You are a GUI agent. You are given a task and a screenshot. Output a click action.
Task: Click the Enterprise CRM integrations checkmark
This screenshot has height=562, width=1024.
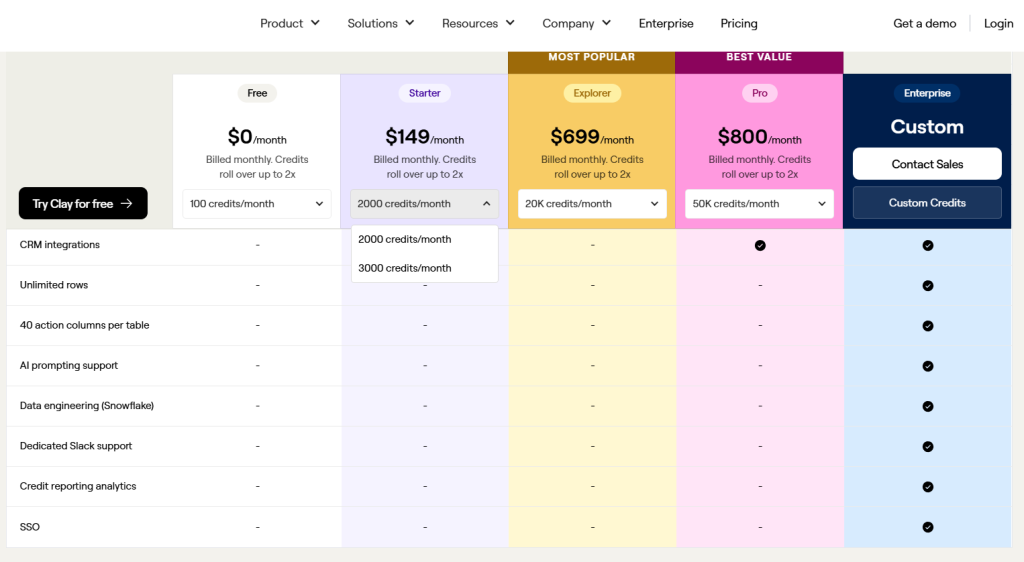[927, 245]
